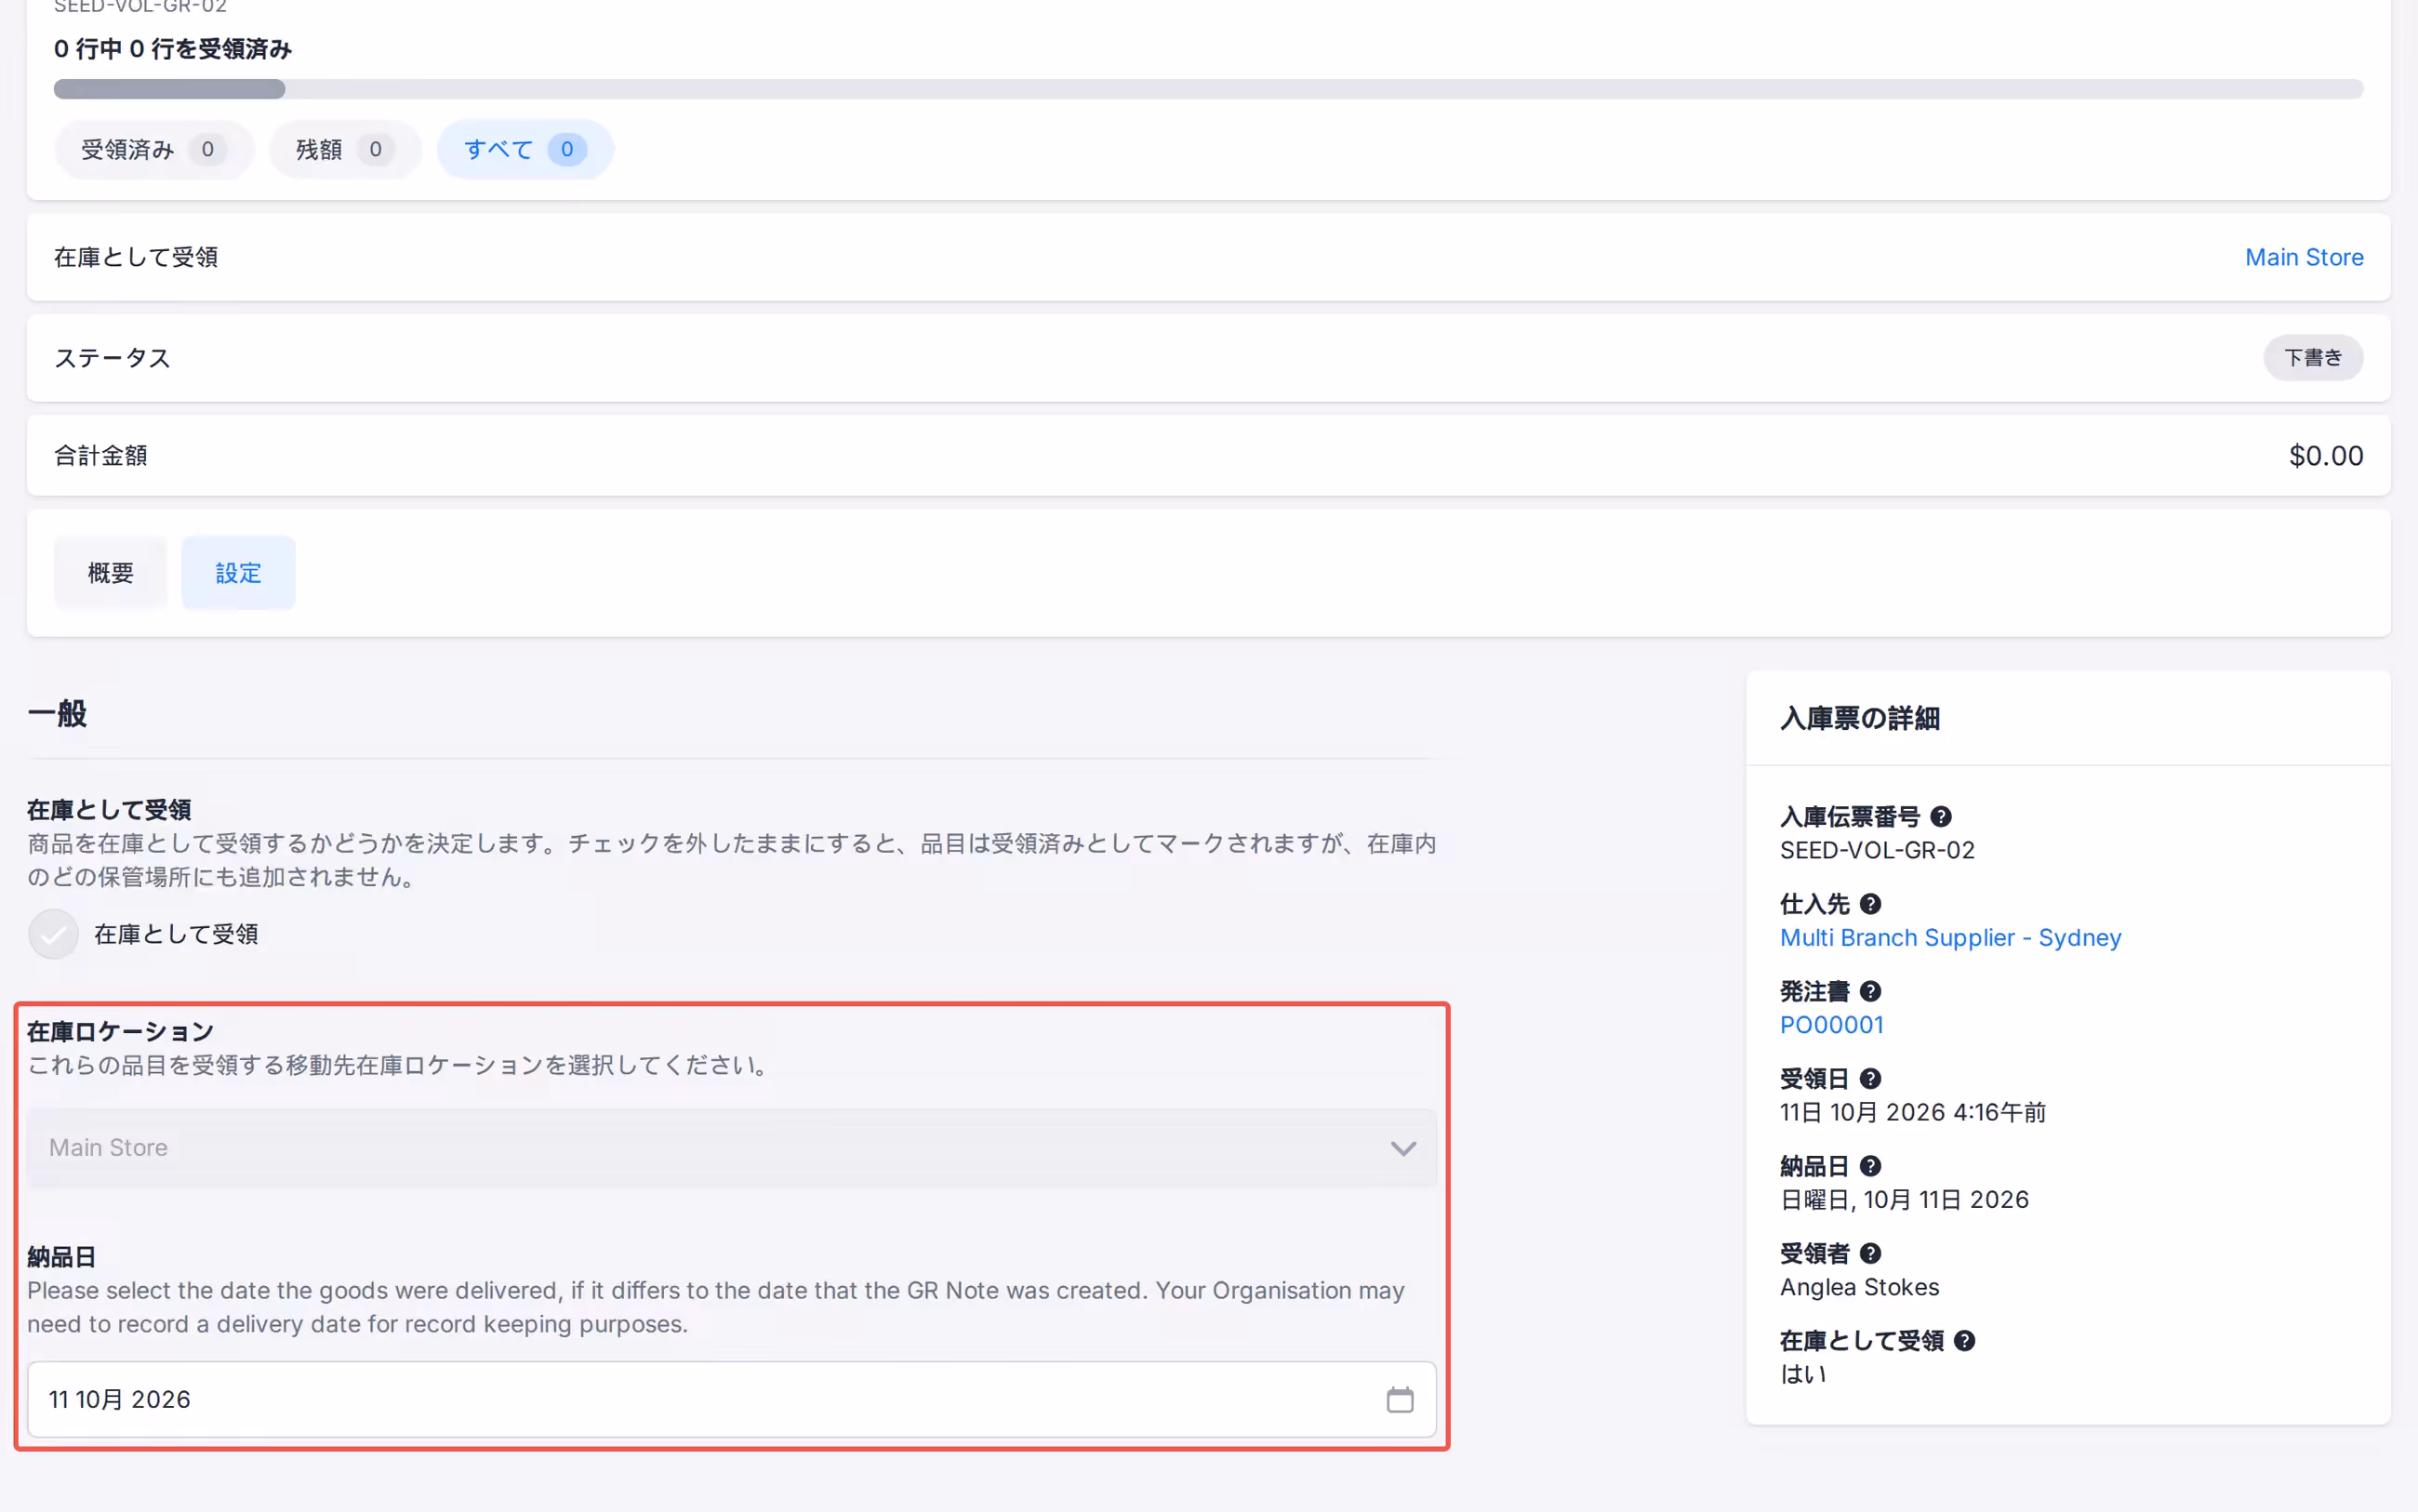The image size is (2418, 1512).
Task: Click the ステータス row label
Action: 112,358
